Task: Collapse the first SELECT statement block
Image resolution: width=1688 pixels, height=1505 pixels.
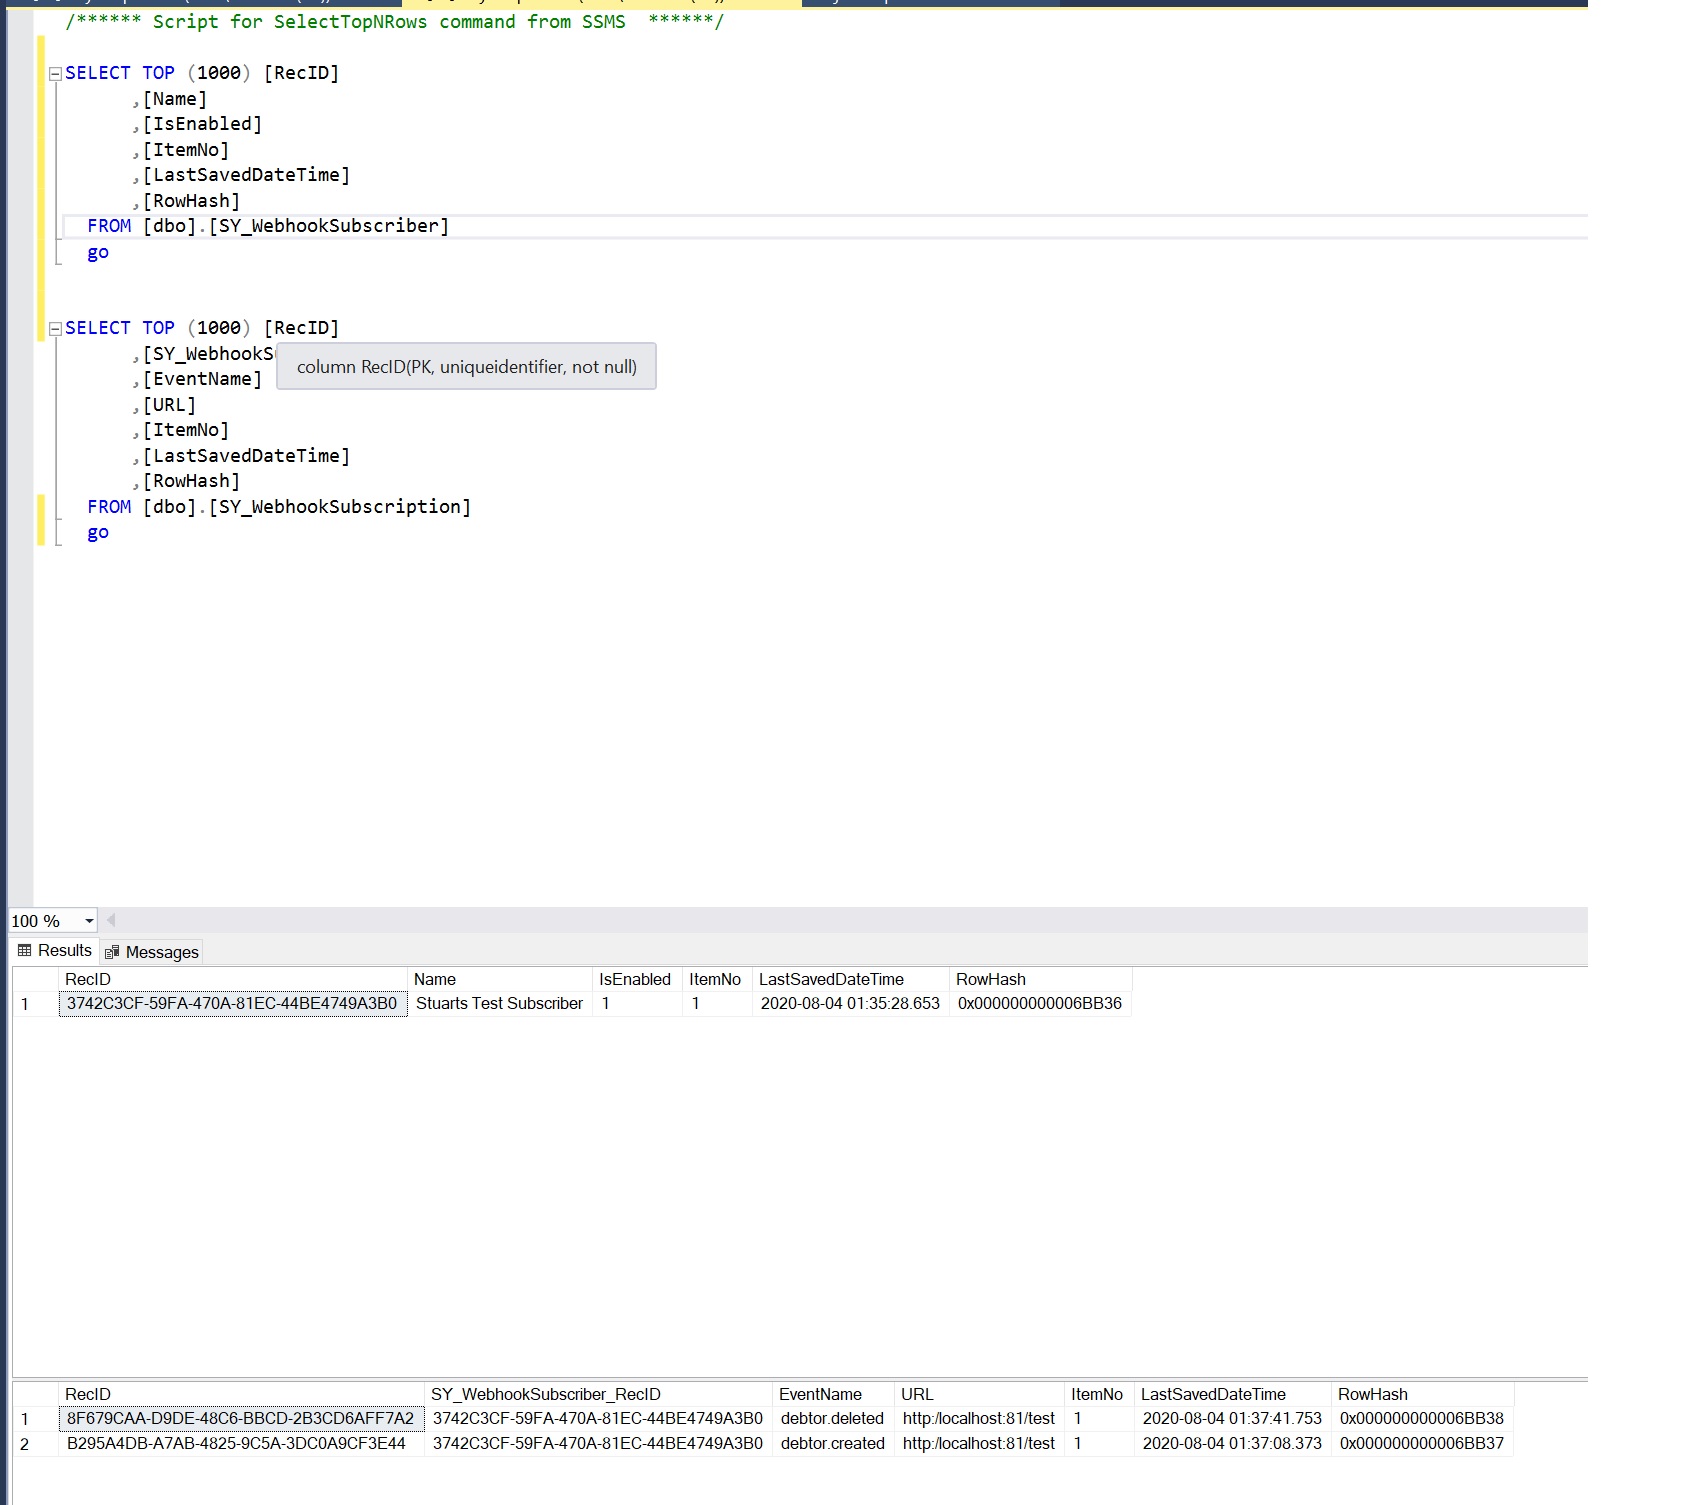Action: [56, 74]
